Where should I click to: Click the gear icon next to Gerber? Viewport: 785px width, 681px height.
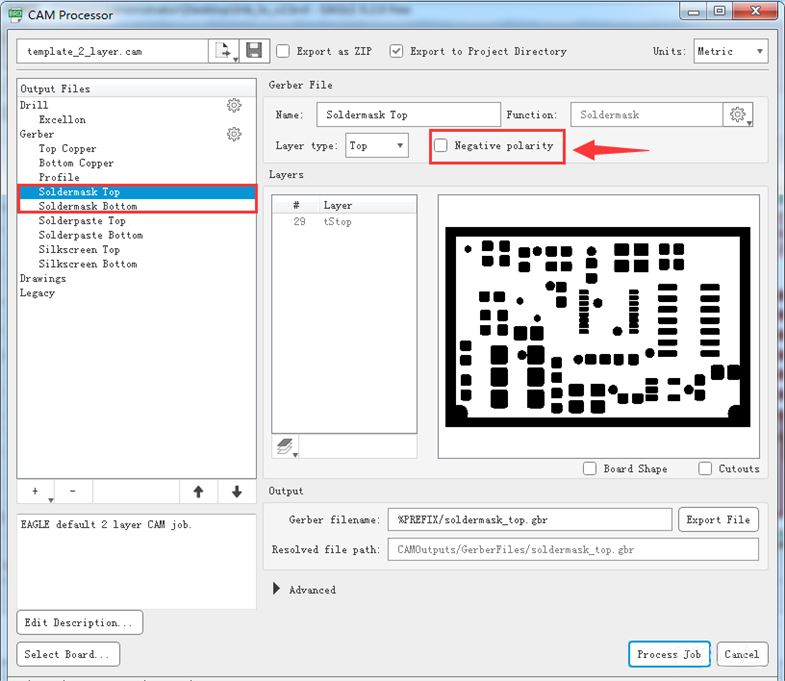[233, 134]
